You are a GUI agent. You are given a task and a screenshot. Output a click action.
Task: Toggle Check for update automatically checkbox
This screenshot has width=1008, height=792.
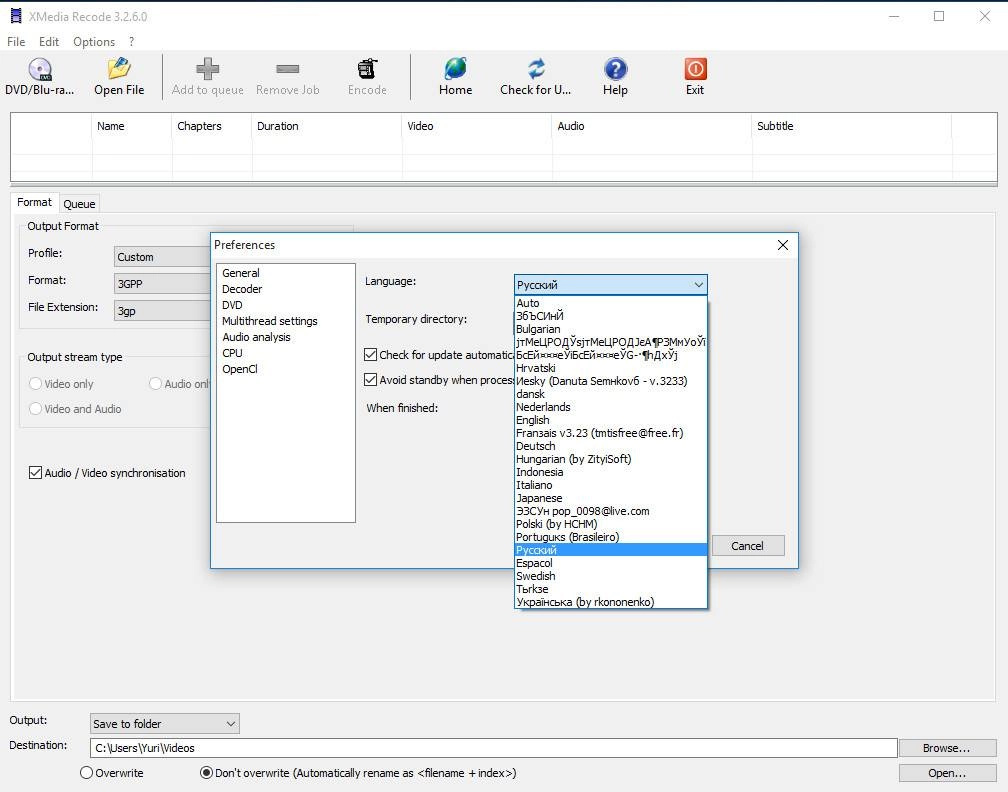click(370, 354)
